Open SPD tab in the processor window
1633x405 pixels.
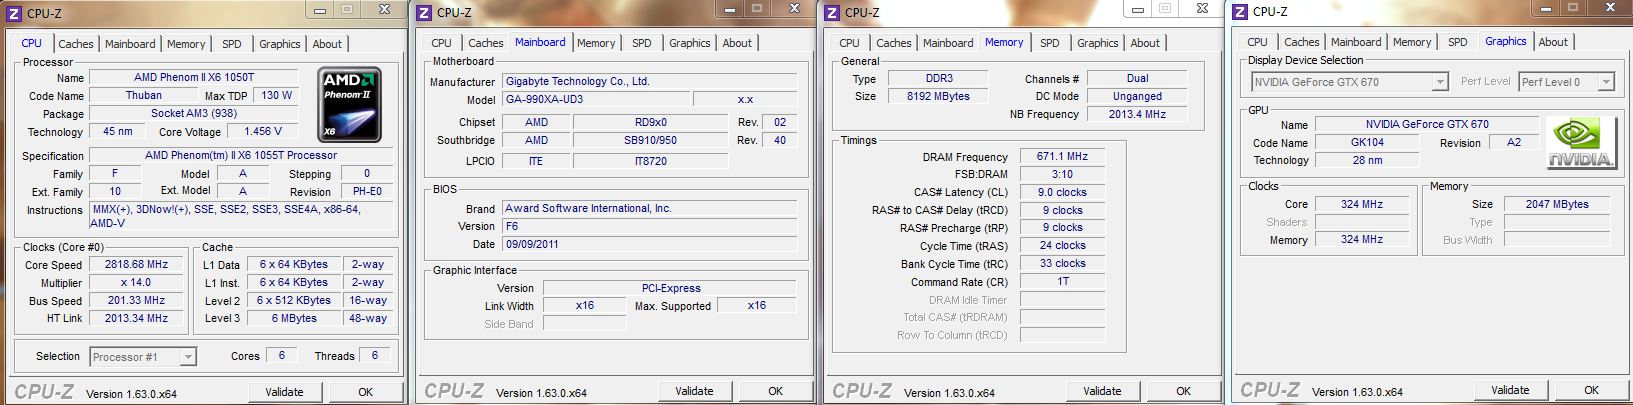click(x=232, y=44)
